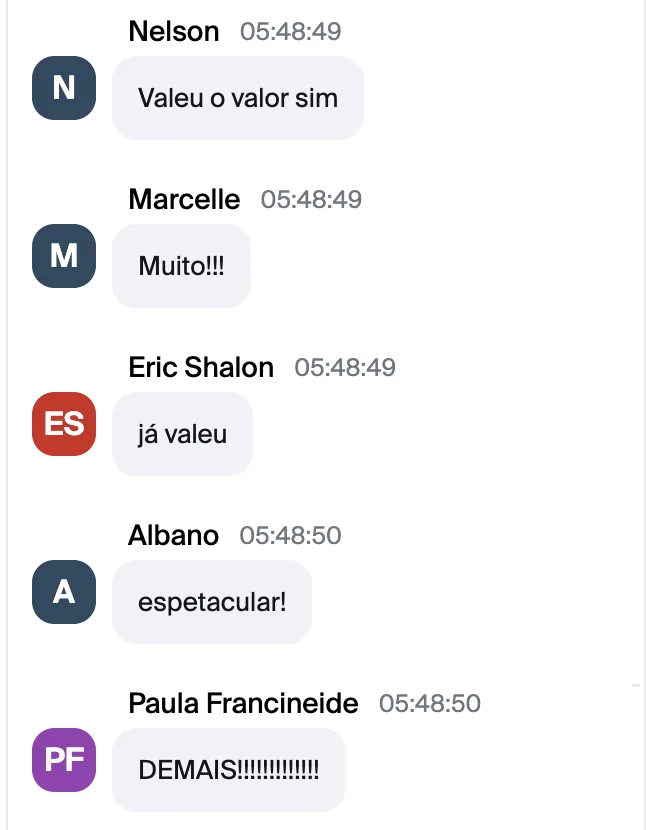Select the "Valeu o valor sim" message bubble
This screenshot has height=830, width=646.
click(238, 98)
